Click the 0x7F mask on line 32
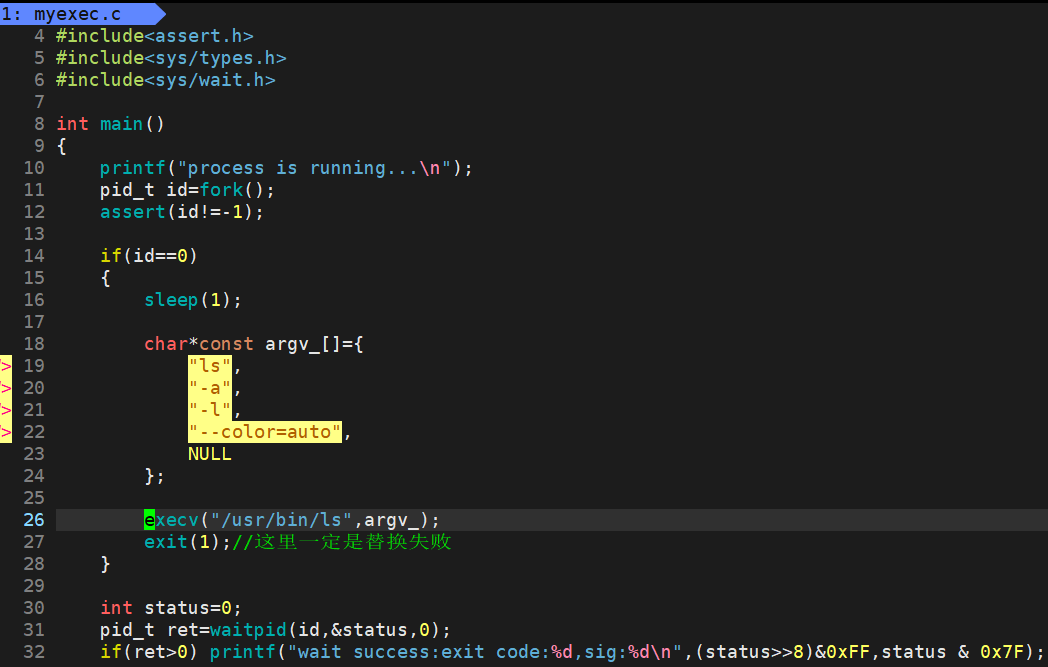 (x=1002, y=652)
